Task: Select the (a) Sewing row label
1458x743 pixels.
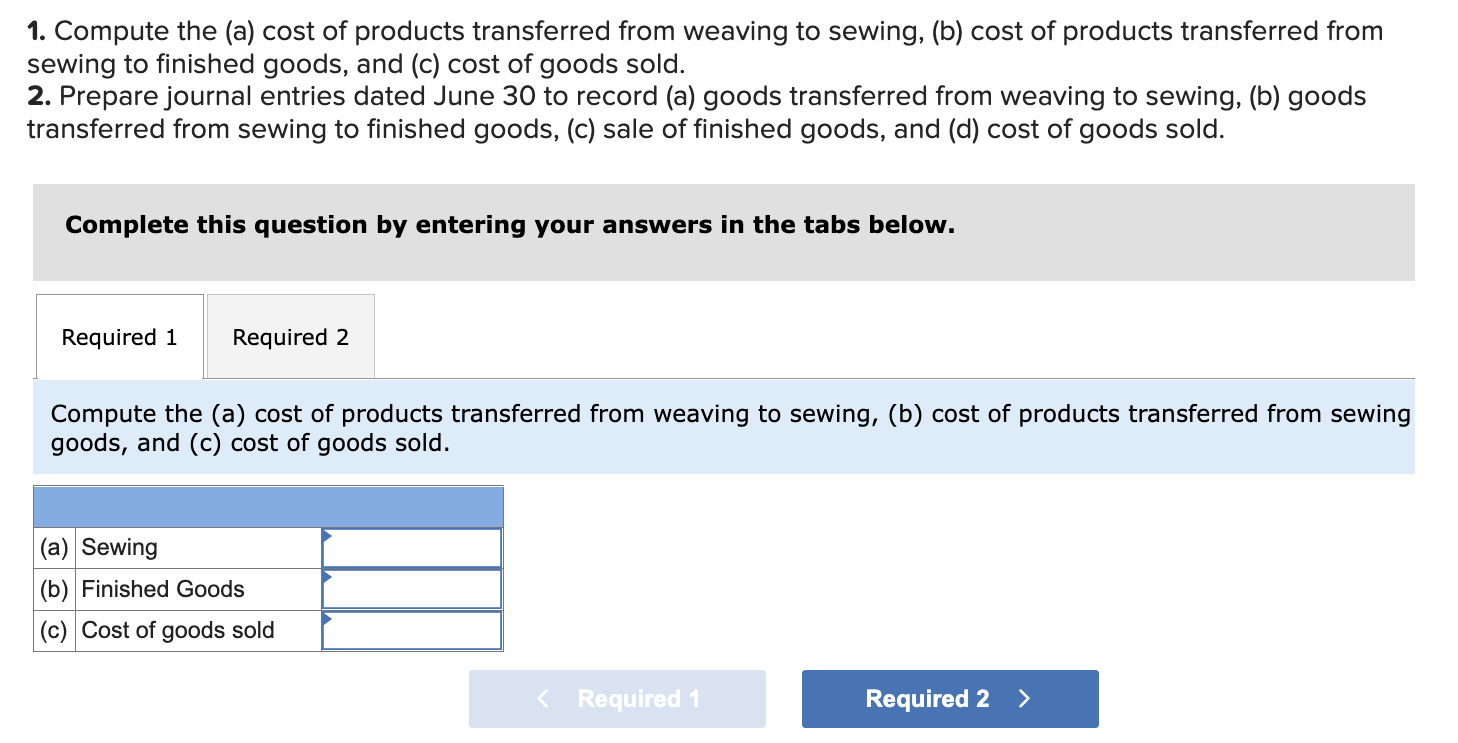Action: coord(120,547)
